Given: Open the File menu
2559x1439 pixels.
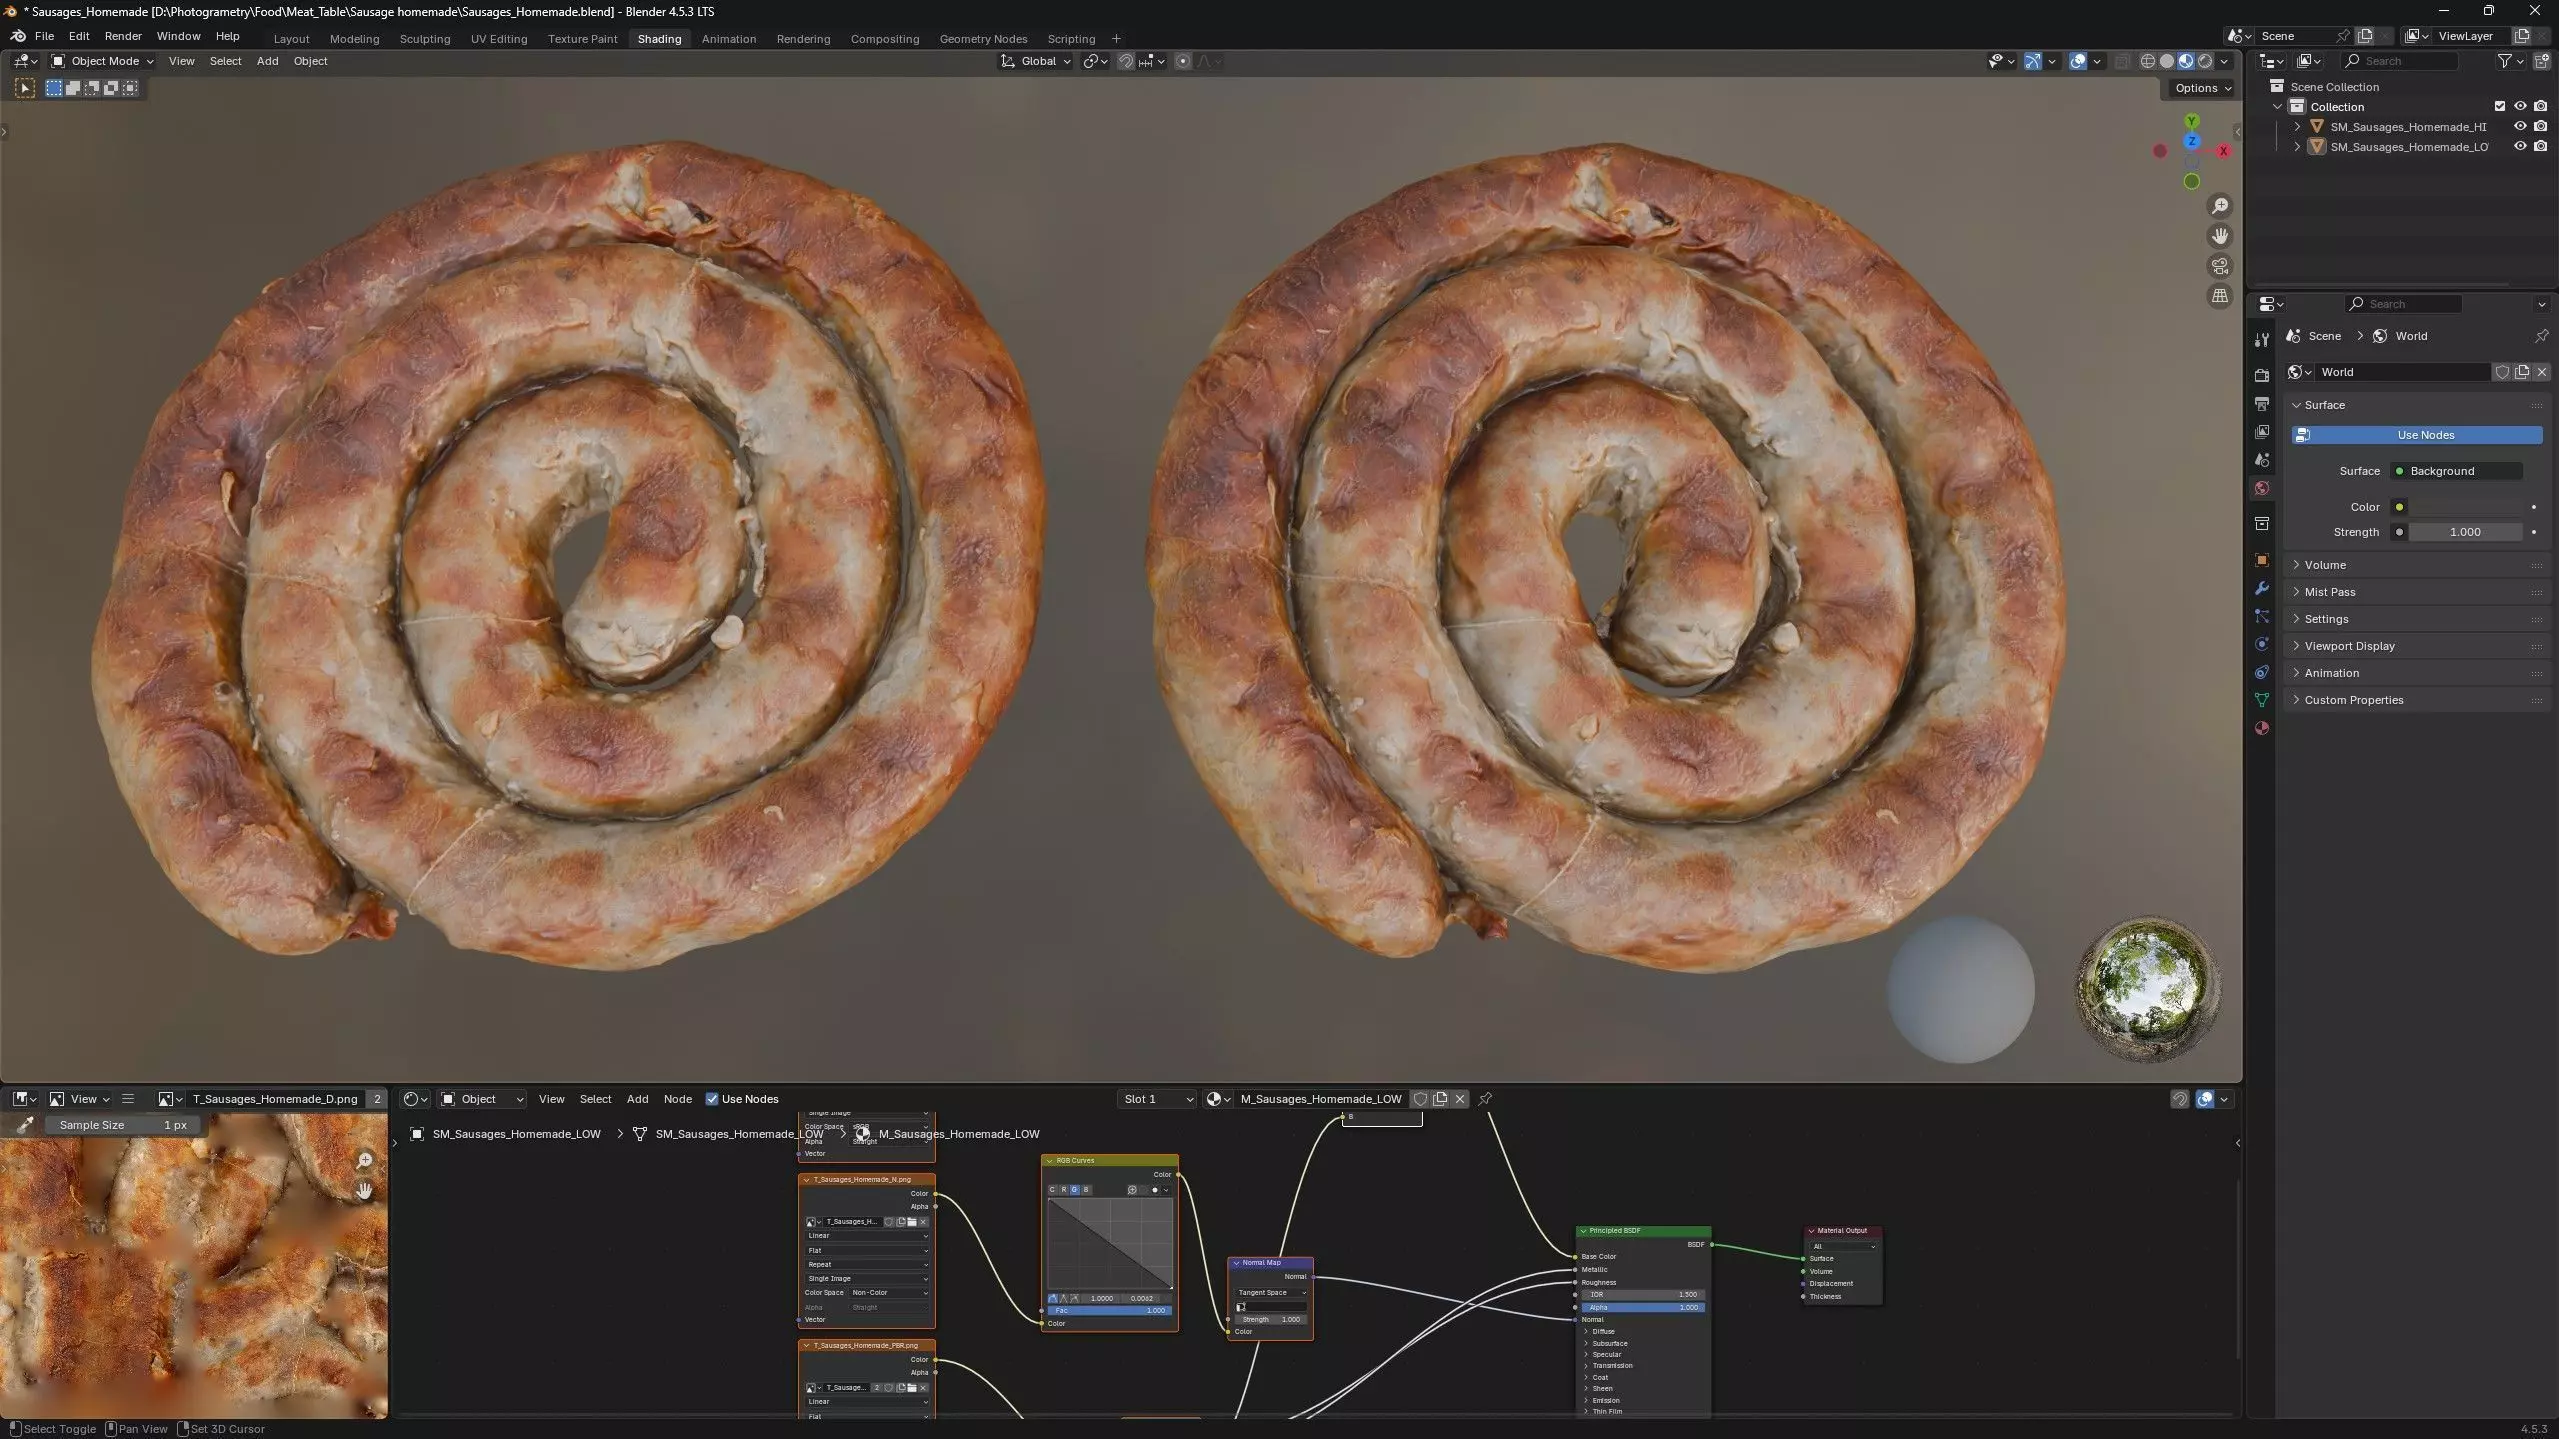Looking at the screenshot, I should [x=44, y=36].
